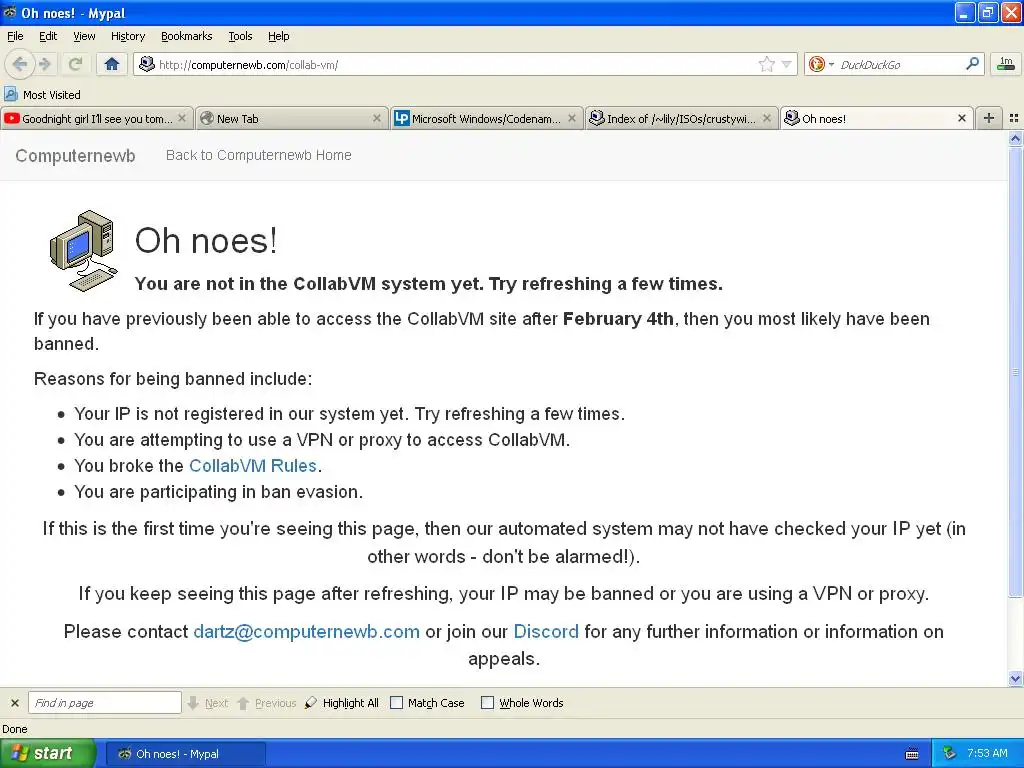Toggle Highlight All in the find bar
Image resolution: width=1024 pixels, height=768 pixels.
[x=342, y=703]
